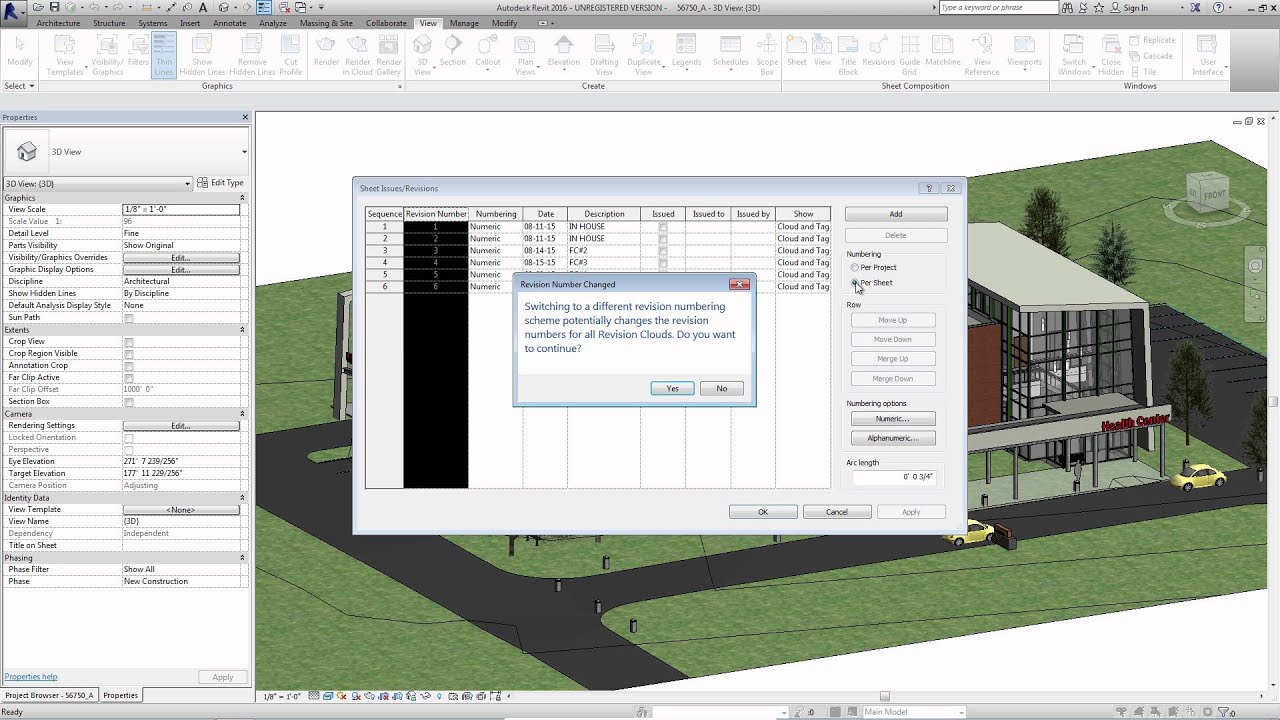Click the Alphanumeric button under Numbering options
Screen dimensions: 1280x720
pyautogui.click(x=894, y=438)
